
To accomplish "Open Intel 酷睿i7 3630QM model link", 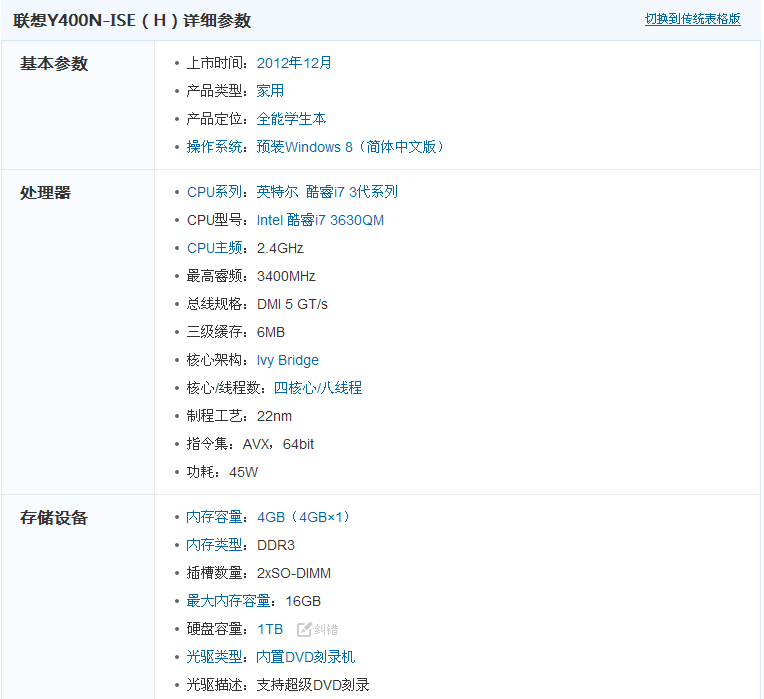I will (x=320, y=220).
